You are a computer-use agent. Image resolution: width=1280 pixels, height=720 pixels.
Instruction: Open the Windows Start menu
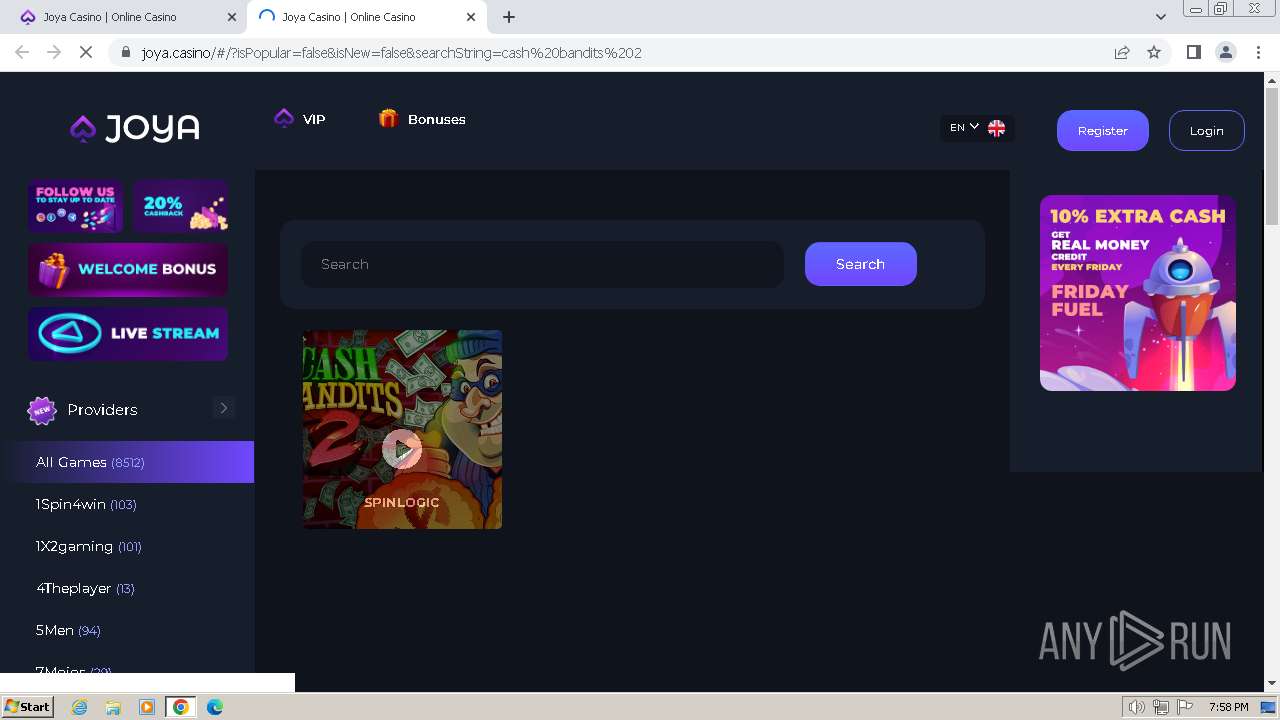(x=27, y=706)
